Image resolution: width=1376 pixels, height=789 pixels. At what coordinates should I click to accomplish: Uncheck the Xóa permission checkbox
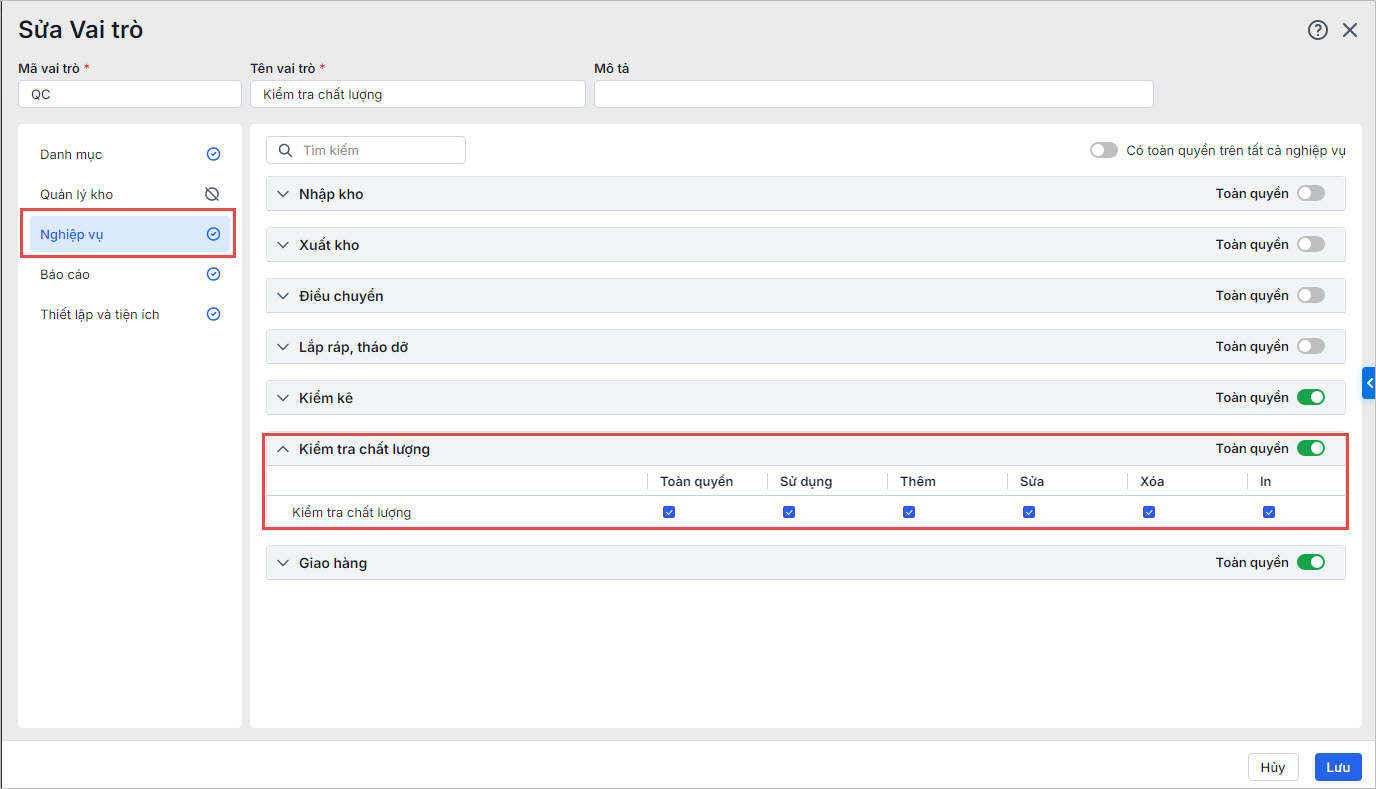1149,512
